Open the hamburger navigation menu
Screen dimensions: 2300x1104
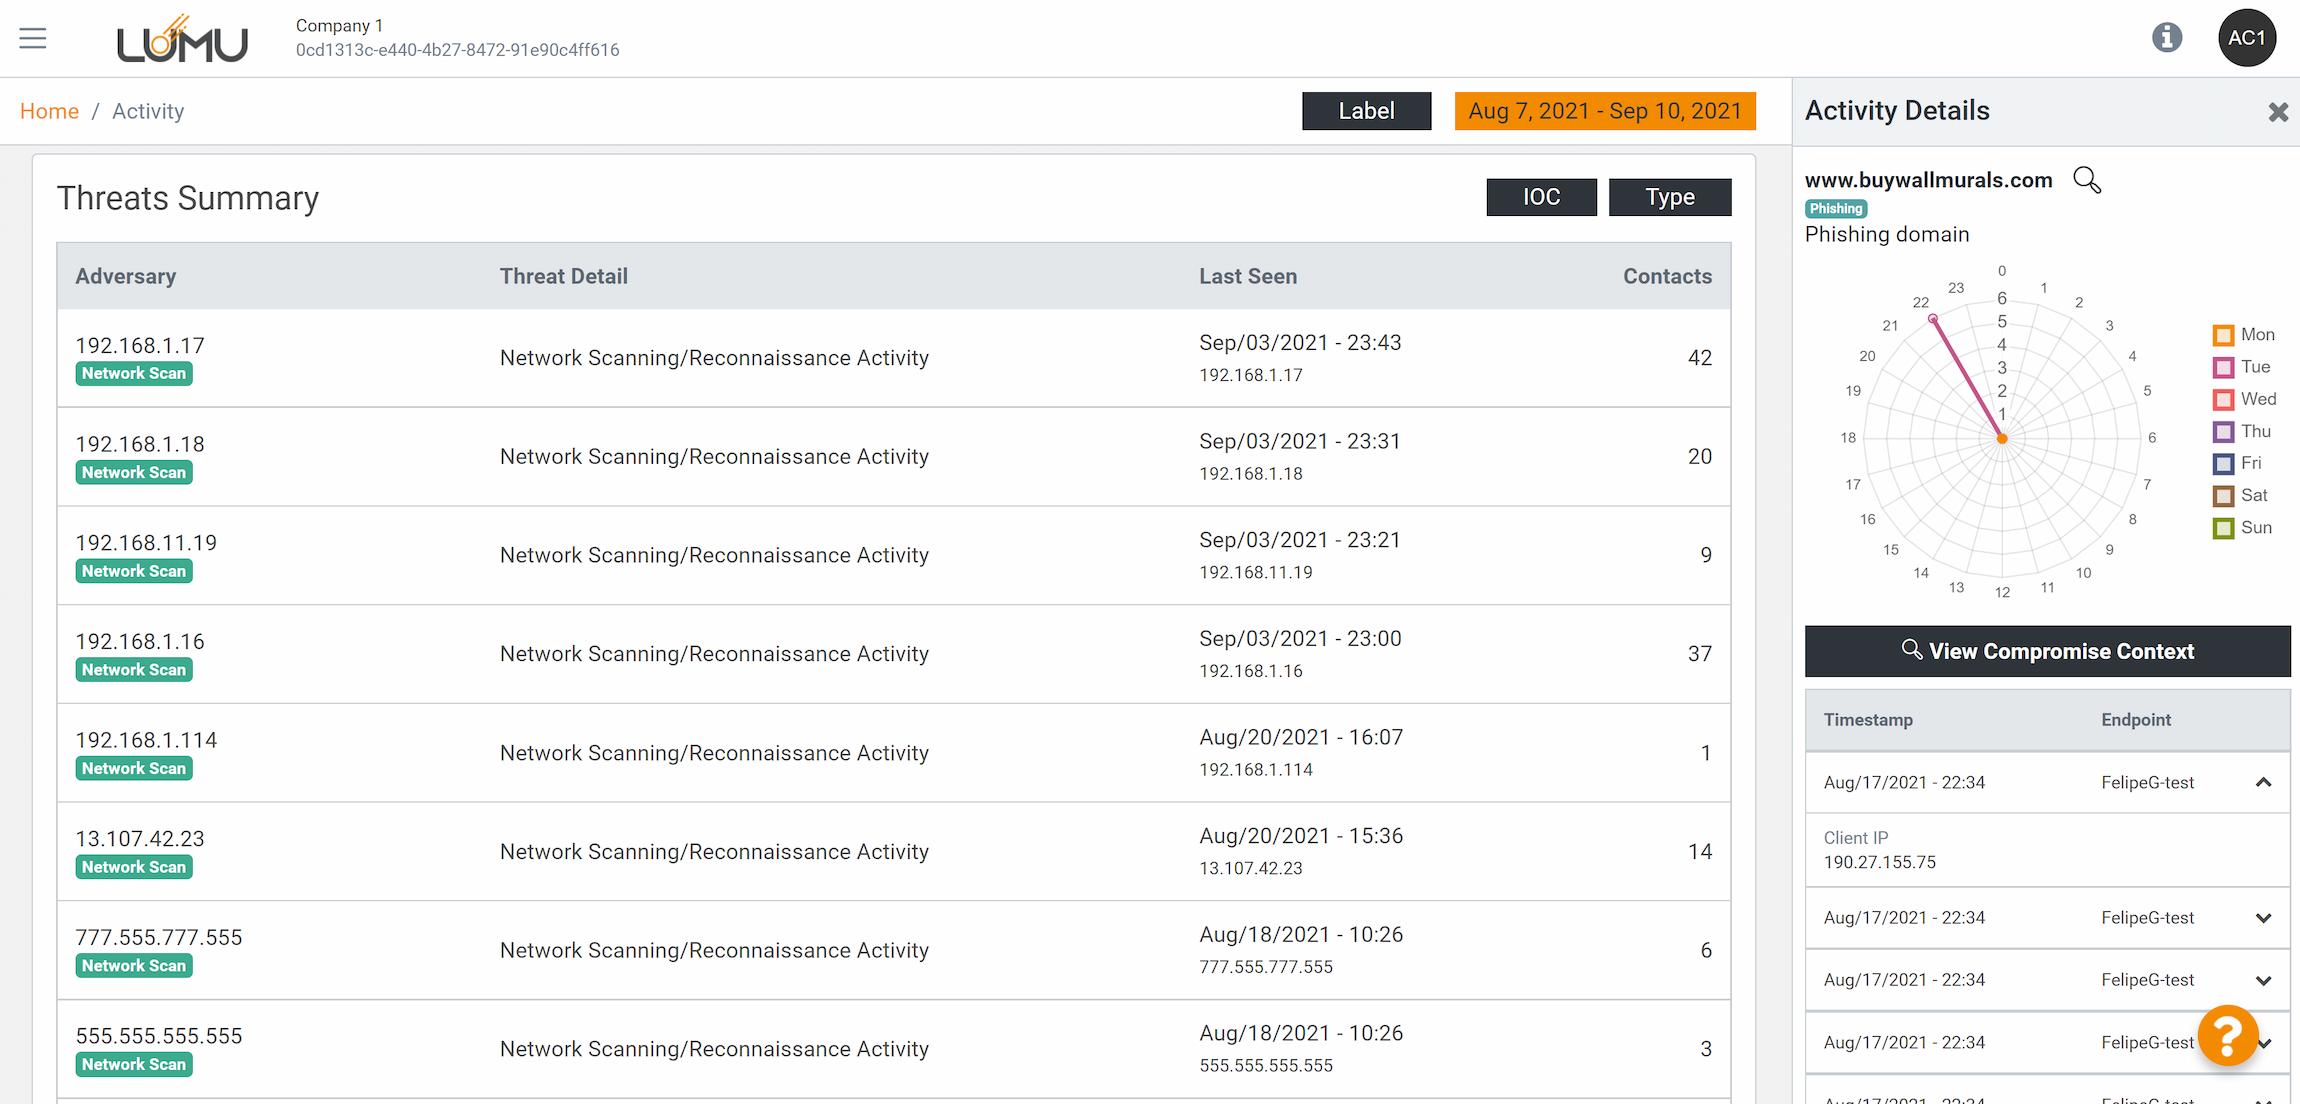[33, 38]
